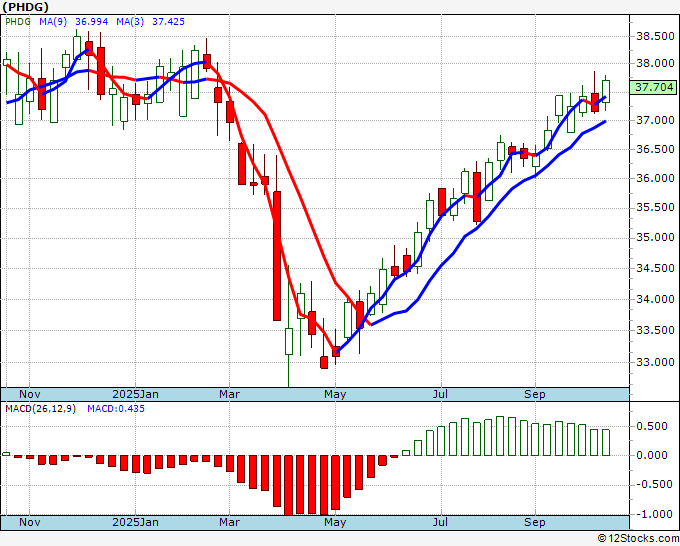Click the 35.000 price axis label
The image size is (680, 546).
point(655,238)
